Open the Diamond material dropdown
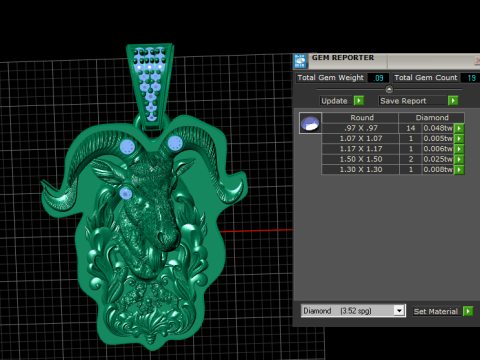The height and width of the screenshot is (360, 480). tap(399, 311)
